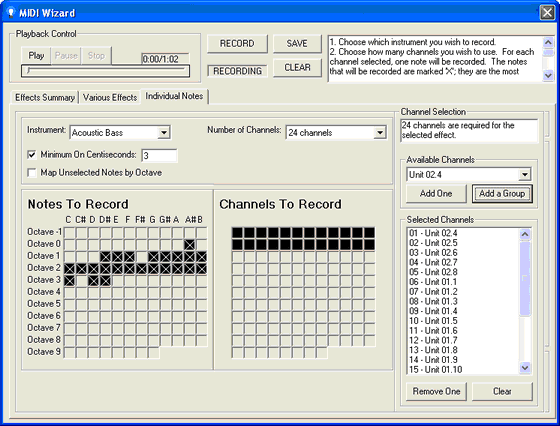Toggle the D# note cell in Octave 3
The image size is (560, 426).
click(x=105, y=280)
